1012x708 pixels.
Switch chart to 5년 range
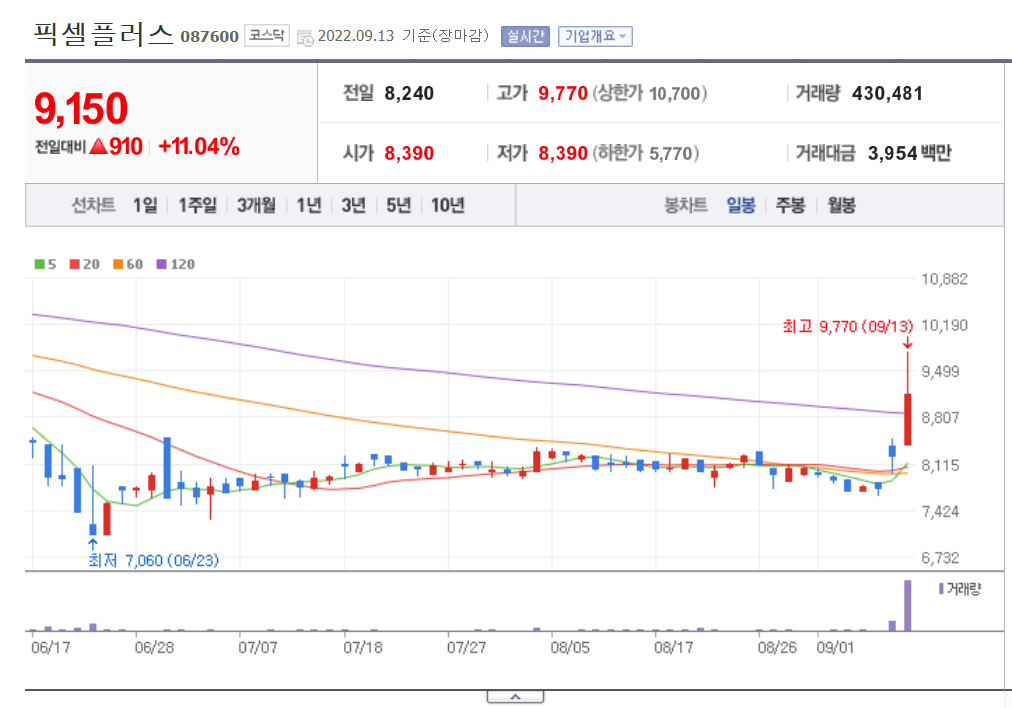pyautogui.click(x=399, y=205)
